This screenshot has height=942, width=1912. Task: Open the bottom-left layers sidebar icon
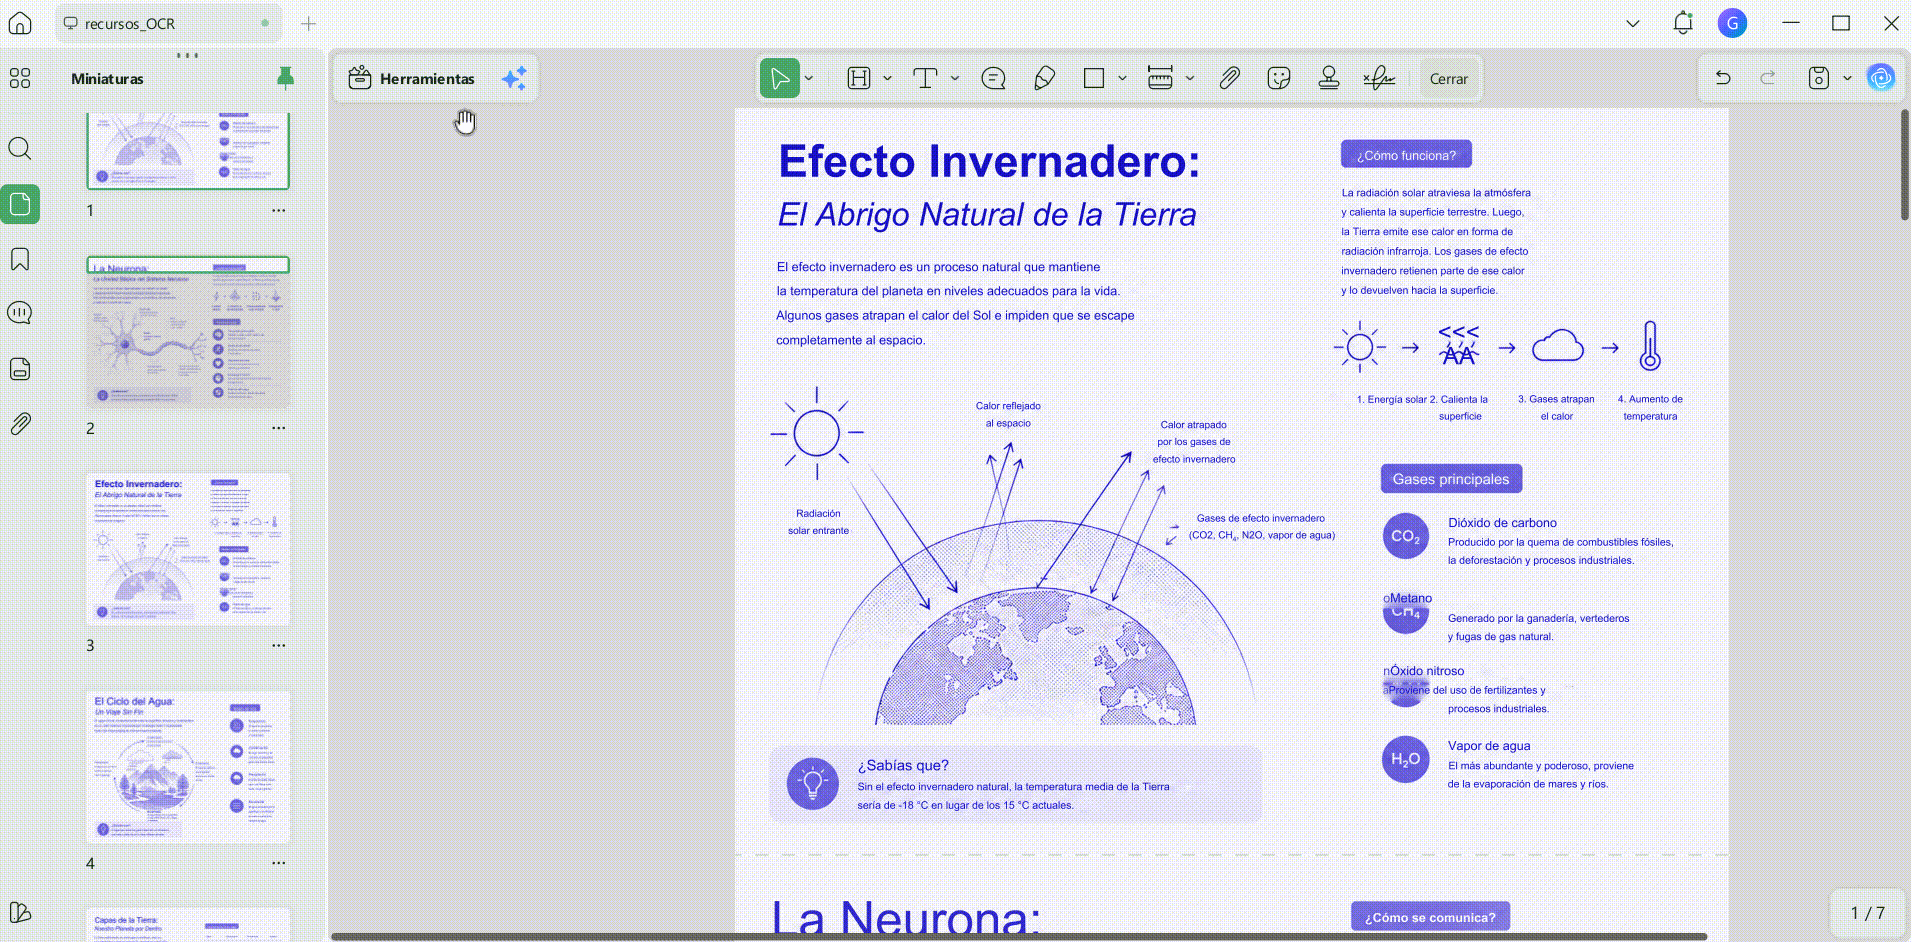pyautogui.click(x=20, y=912)
